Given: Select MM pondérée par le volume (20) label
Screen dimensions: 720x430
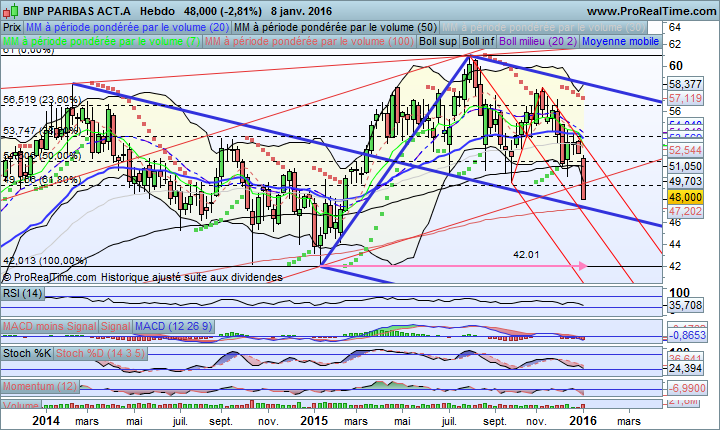Looking at the screenshot, I should [128, 28].
